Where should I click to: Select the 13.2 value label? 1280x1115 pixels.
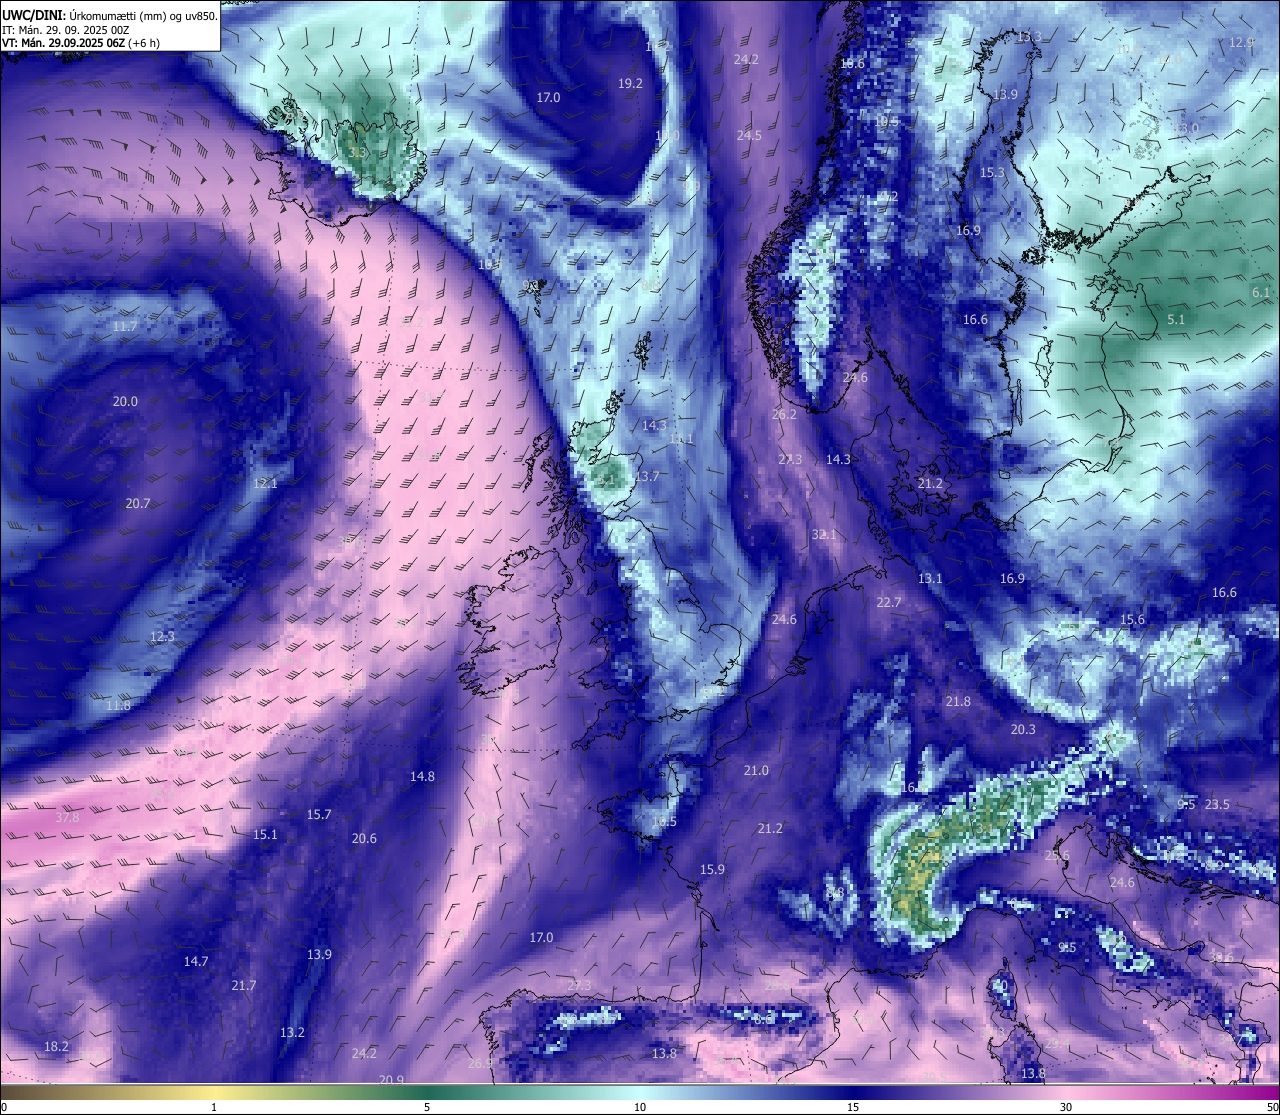click(292, 1033)
